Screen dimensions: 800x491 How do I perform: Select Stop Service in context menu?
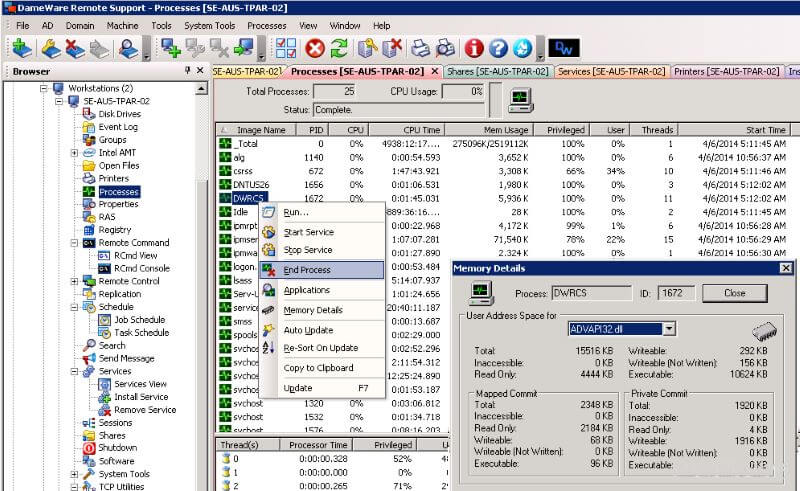[x=322, y=250]
